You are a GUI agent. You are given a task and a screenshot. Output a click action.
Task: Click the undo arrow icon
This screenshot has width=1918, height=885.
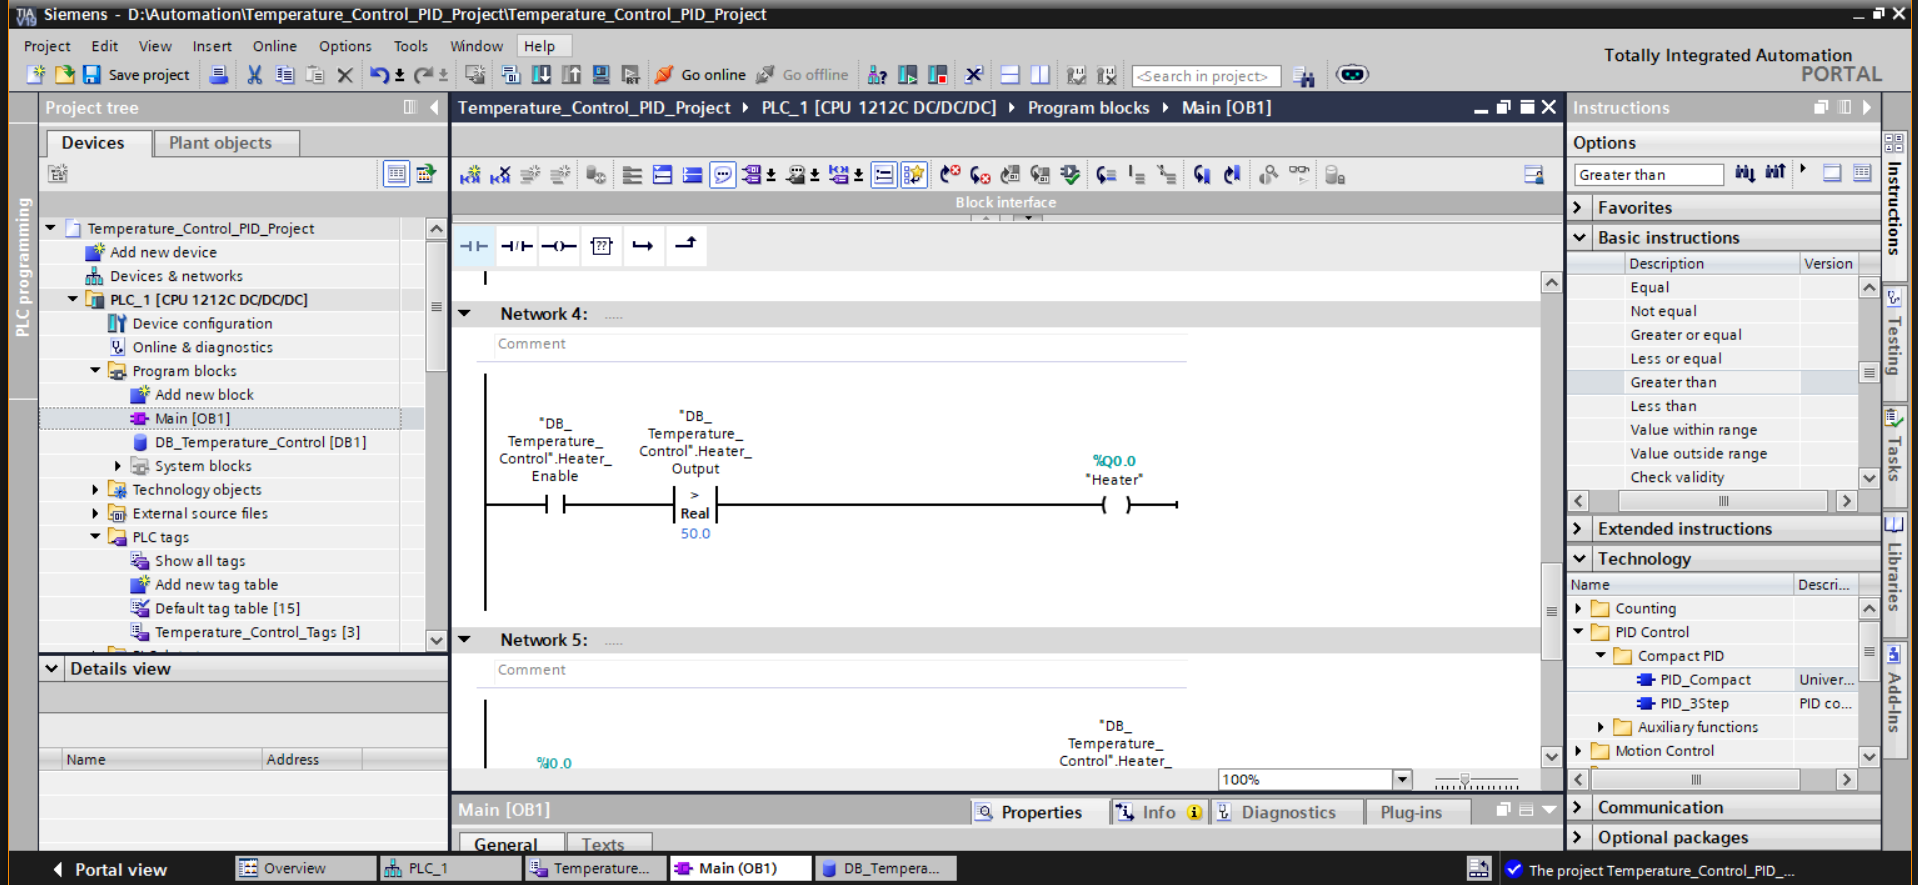pos(379,75)
